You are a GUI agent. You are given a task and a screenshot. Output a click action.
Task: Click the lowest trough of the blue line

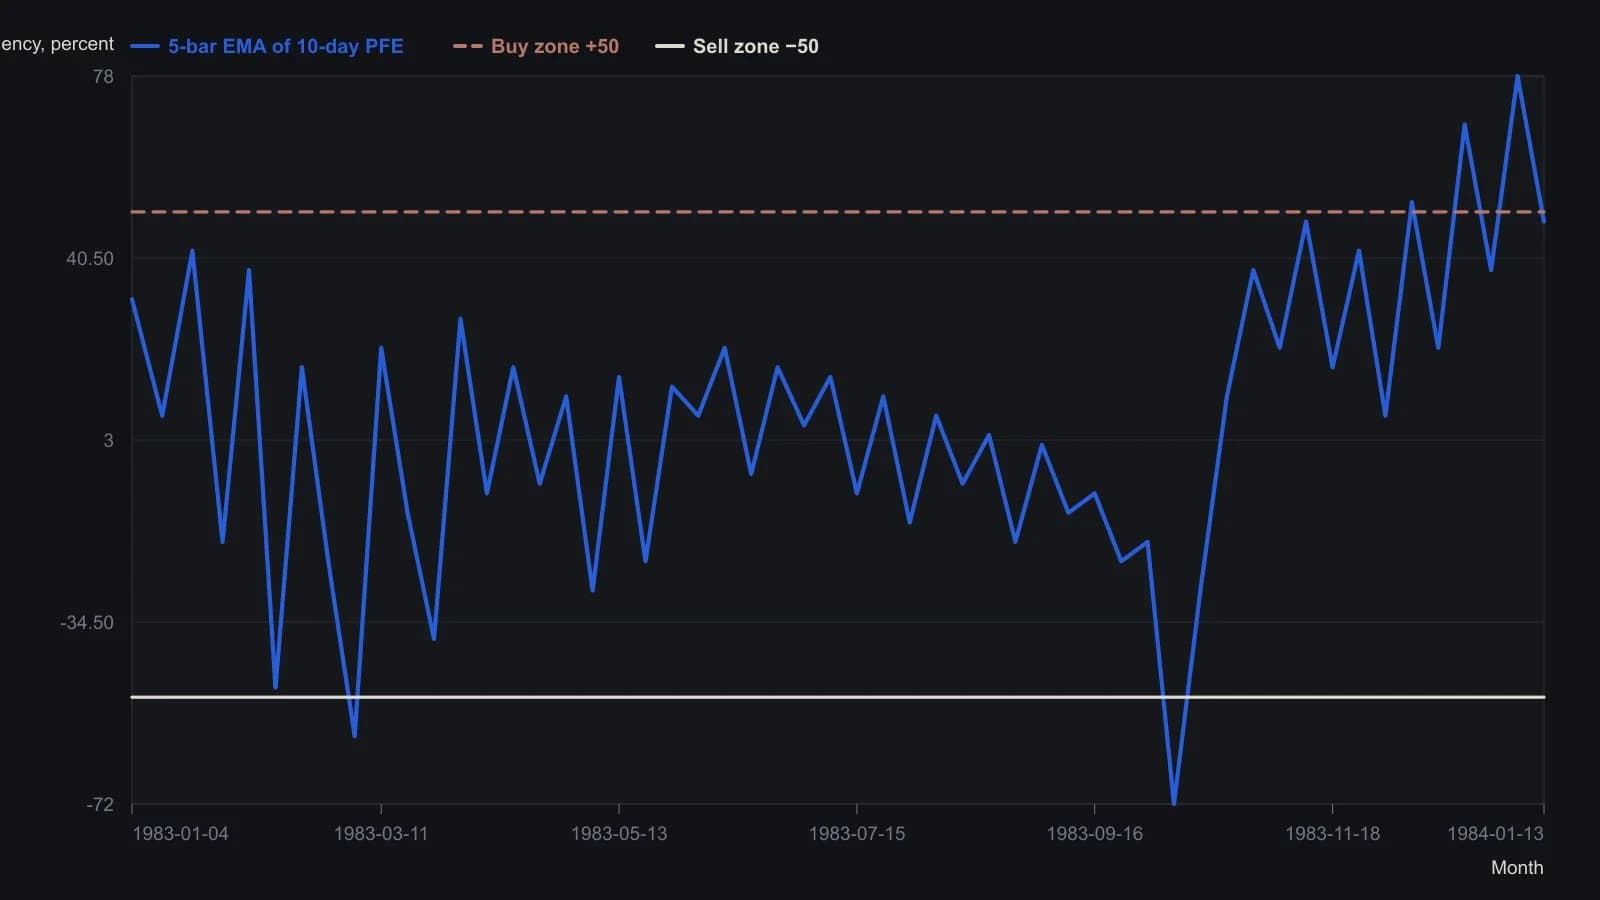pyautogui.click(x=1174, y=803)
